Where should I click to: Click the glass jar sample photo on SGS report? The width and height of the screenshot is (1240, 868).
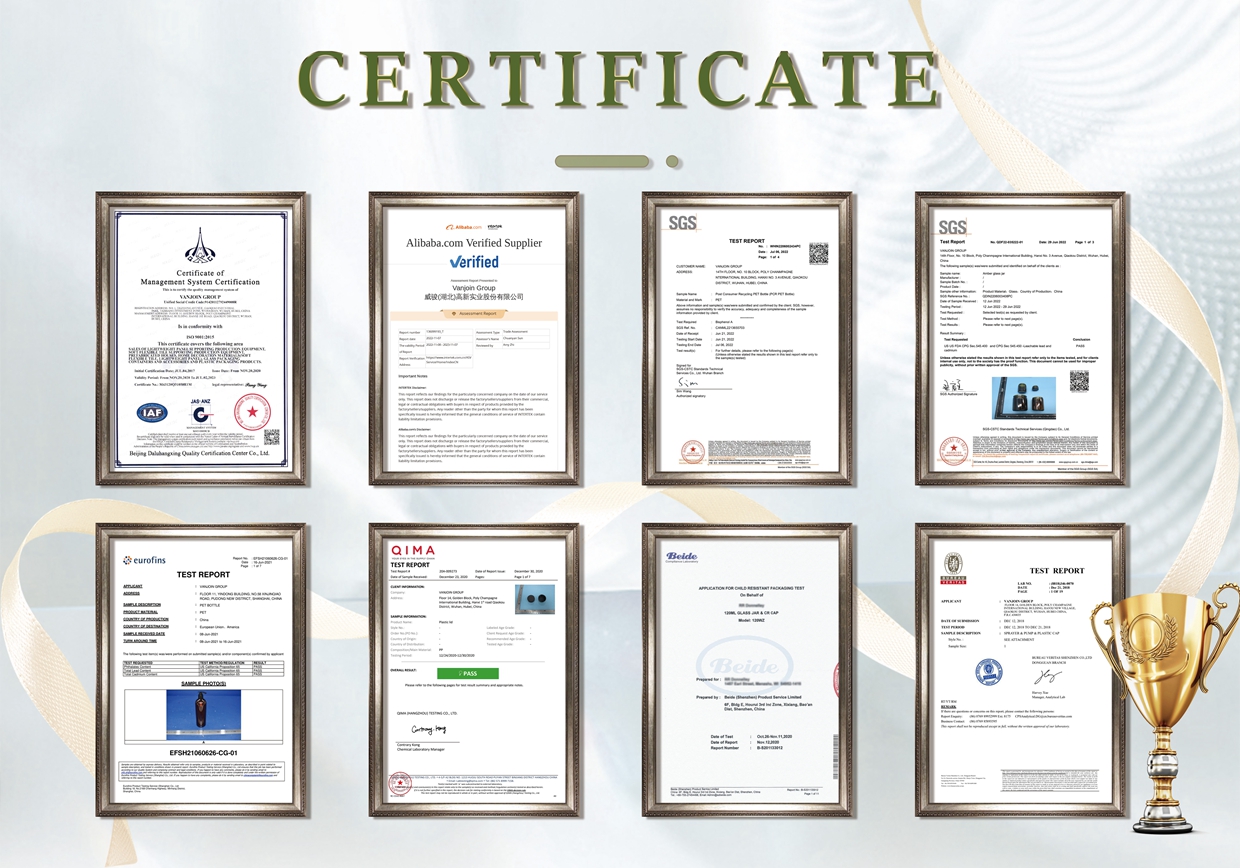(1024, 398)
